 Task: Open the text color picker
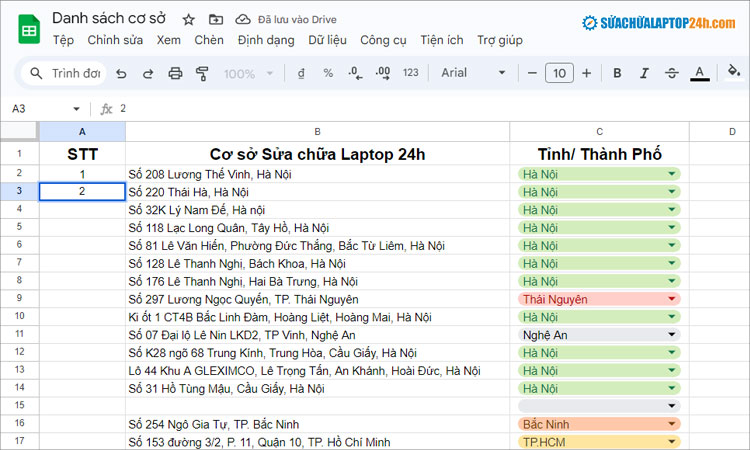click(x=700, y=73)
